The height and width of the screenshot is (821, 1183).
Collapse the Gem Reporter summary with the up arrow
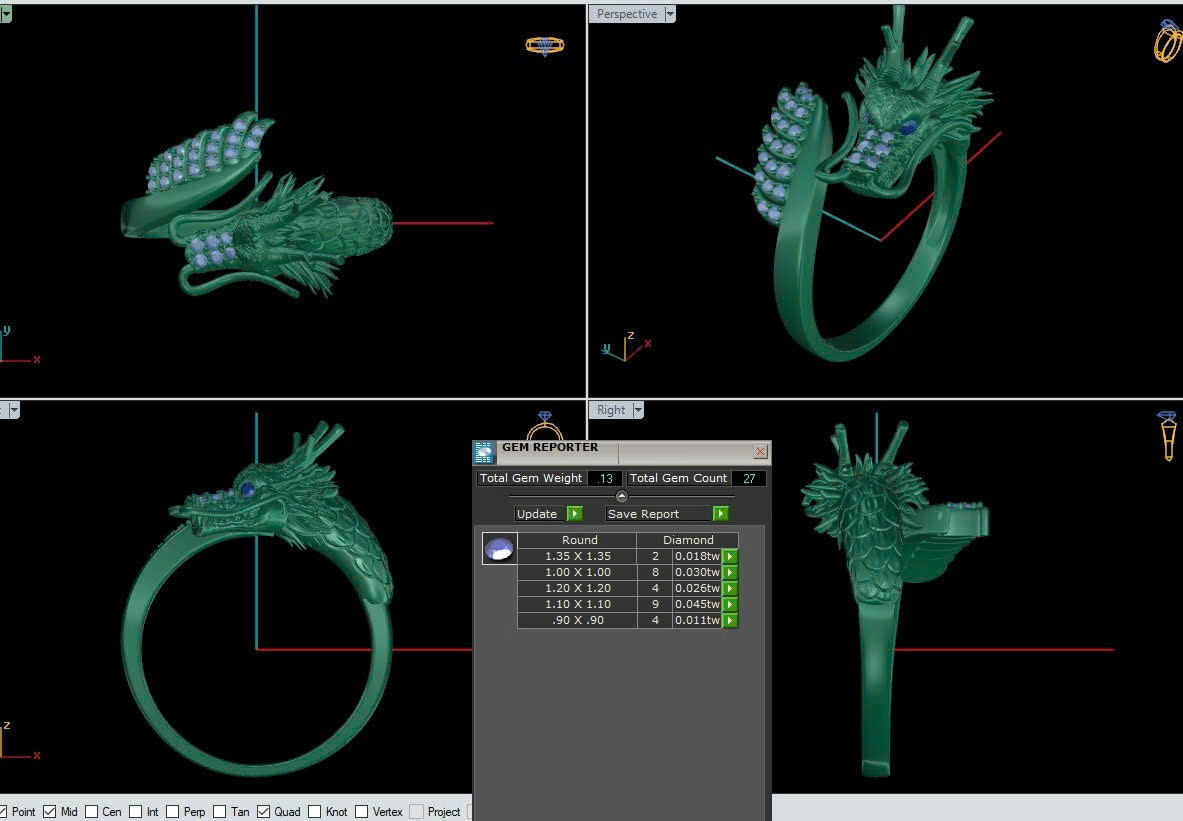[621, 496]
